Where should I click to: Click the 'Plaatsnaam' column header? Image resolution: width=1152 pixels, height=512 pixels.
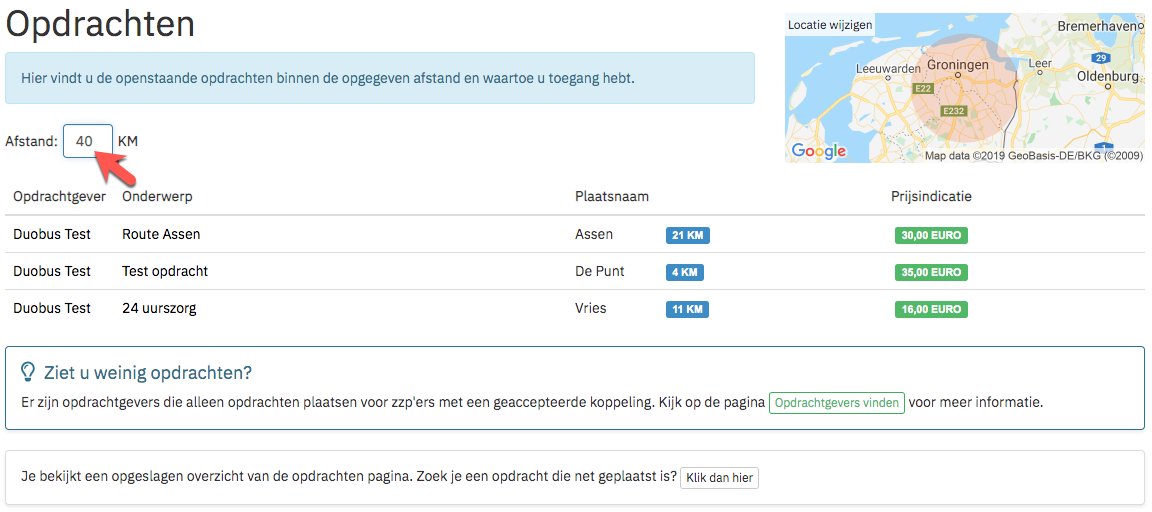point(611,197)
